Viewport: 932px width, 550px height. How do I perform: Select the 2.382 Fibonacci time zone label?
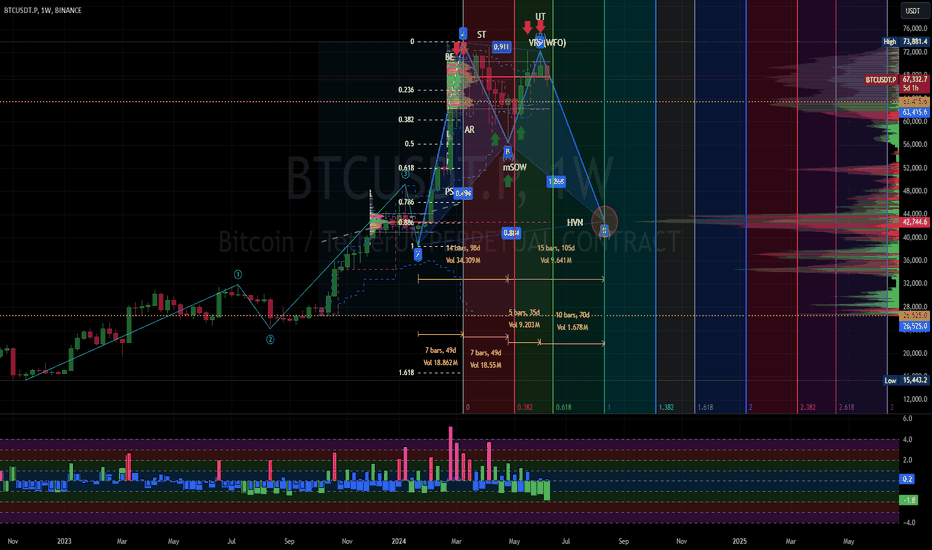(808, 407)
